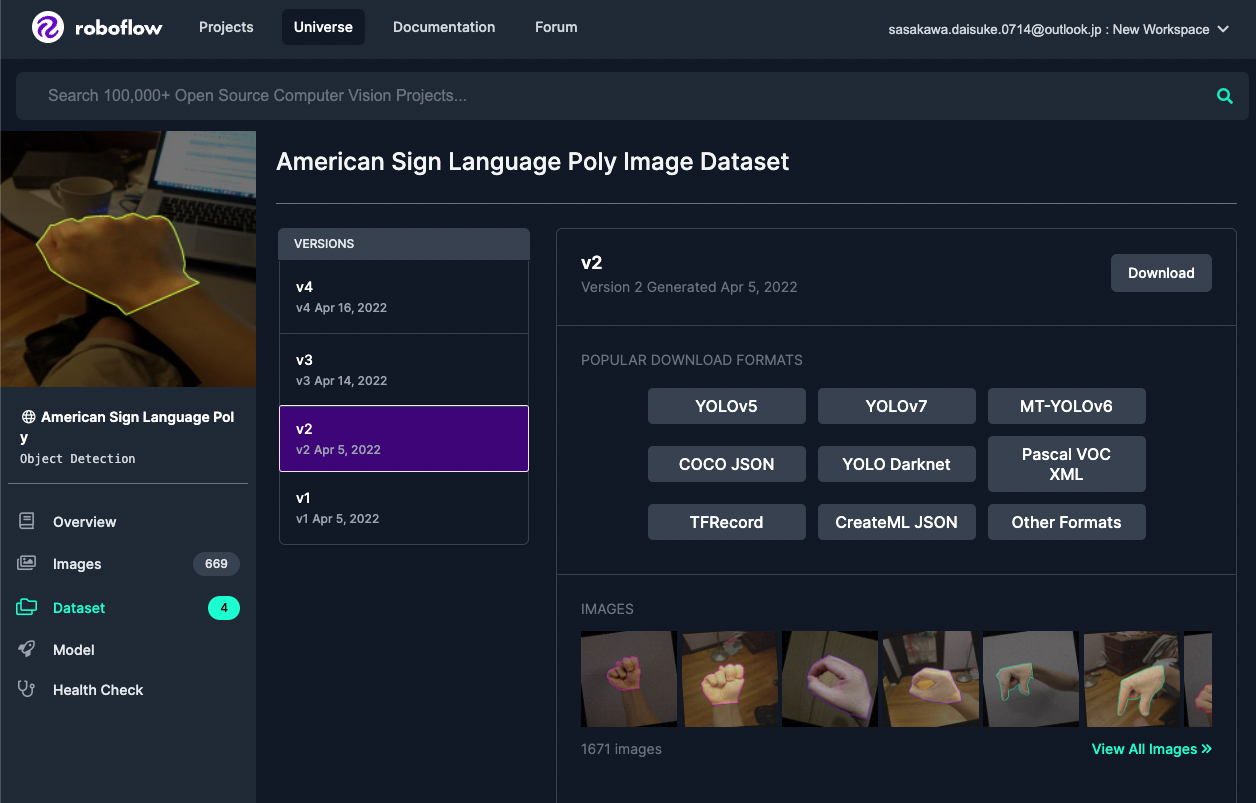Go to the Forum
The height and width of the screenshot is (803, 1256).
click(556, 27)
